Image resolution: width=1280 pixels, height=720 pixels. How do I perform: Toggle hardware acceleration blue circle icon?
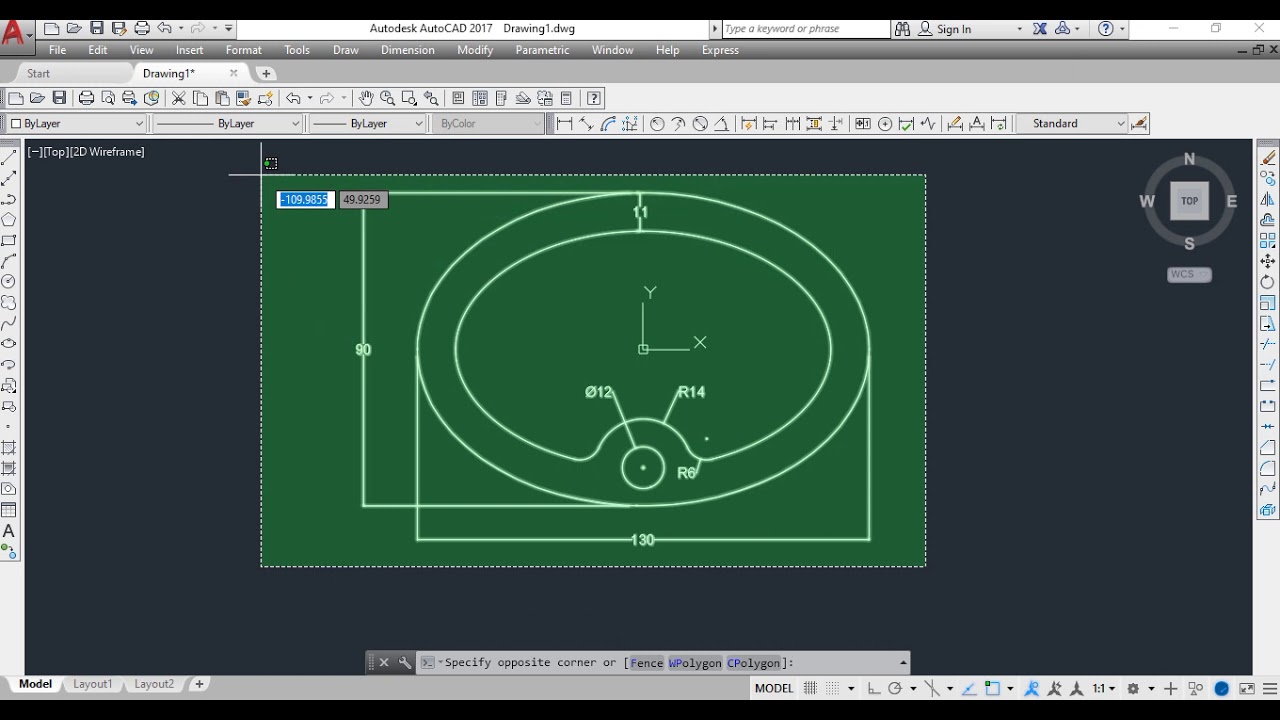click(1222, 689)
